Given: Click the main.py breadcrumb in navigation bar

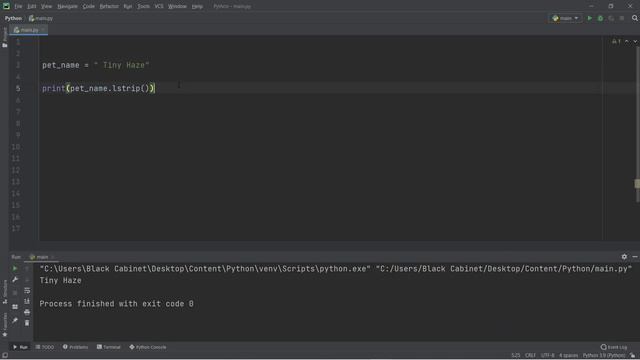Looking at the screenshot, I should [x=41, y=18].
